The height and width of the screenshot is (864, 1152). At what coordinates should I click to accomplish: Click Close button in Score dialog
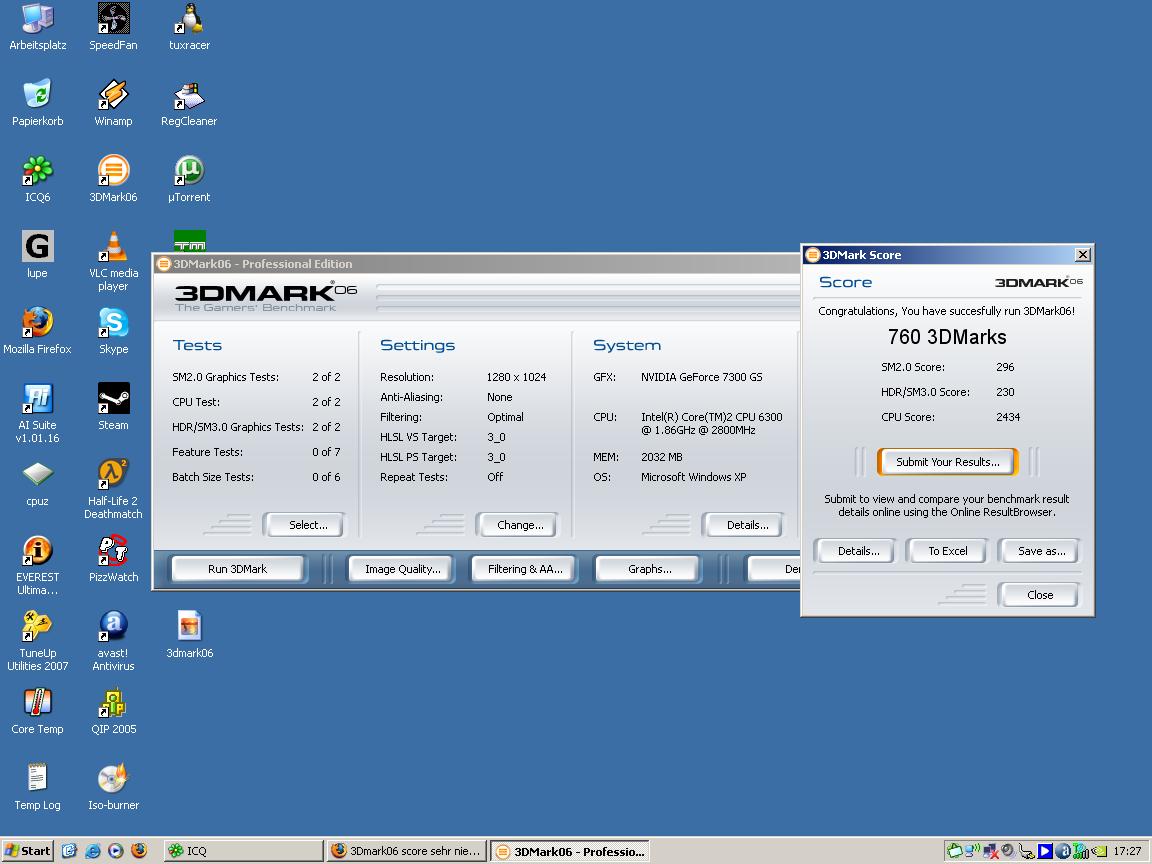point(1039,595)
